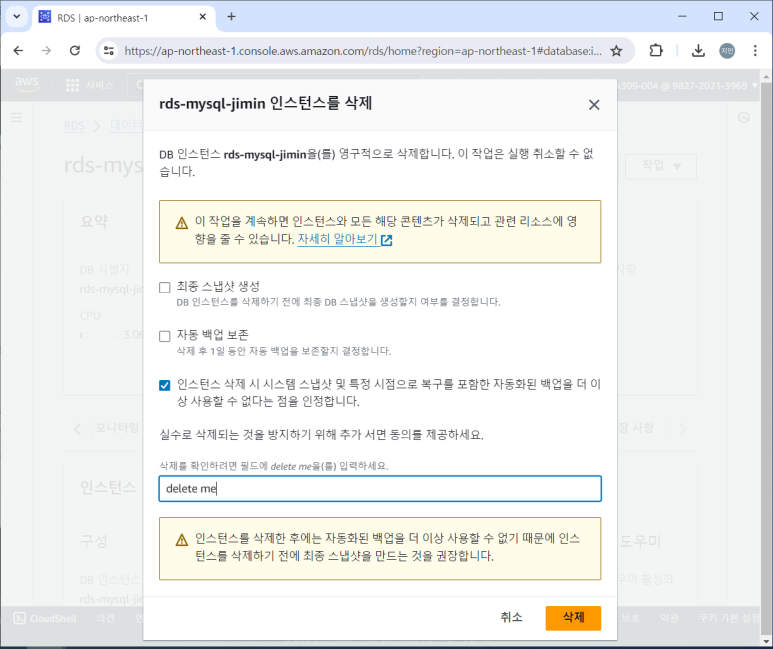This screenshot has width=773, height=649.
Task: Click next tabs chevron on the right
Action: [x=683, y=429]
